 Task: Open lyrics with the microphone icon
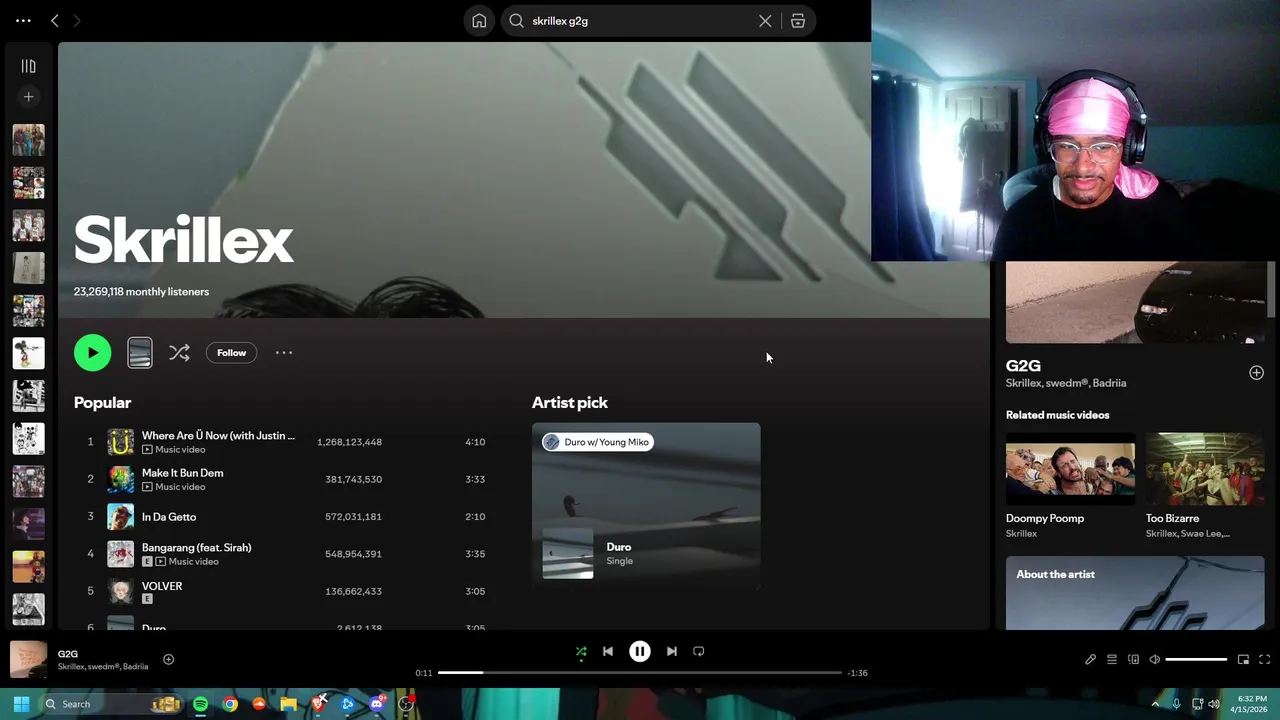[x=1090, y=659]
